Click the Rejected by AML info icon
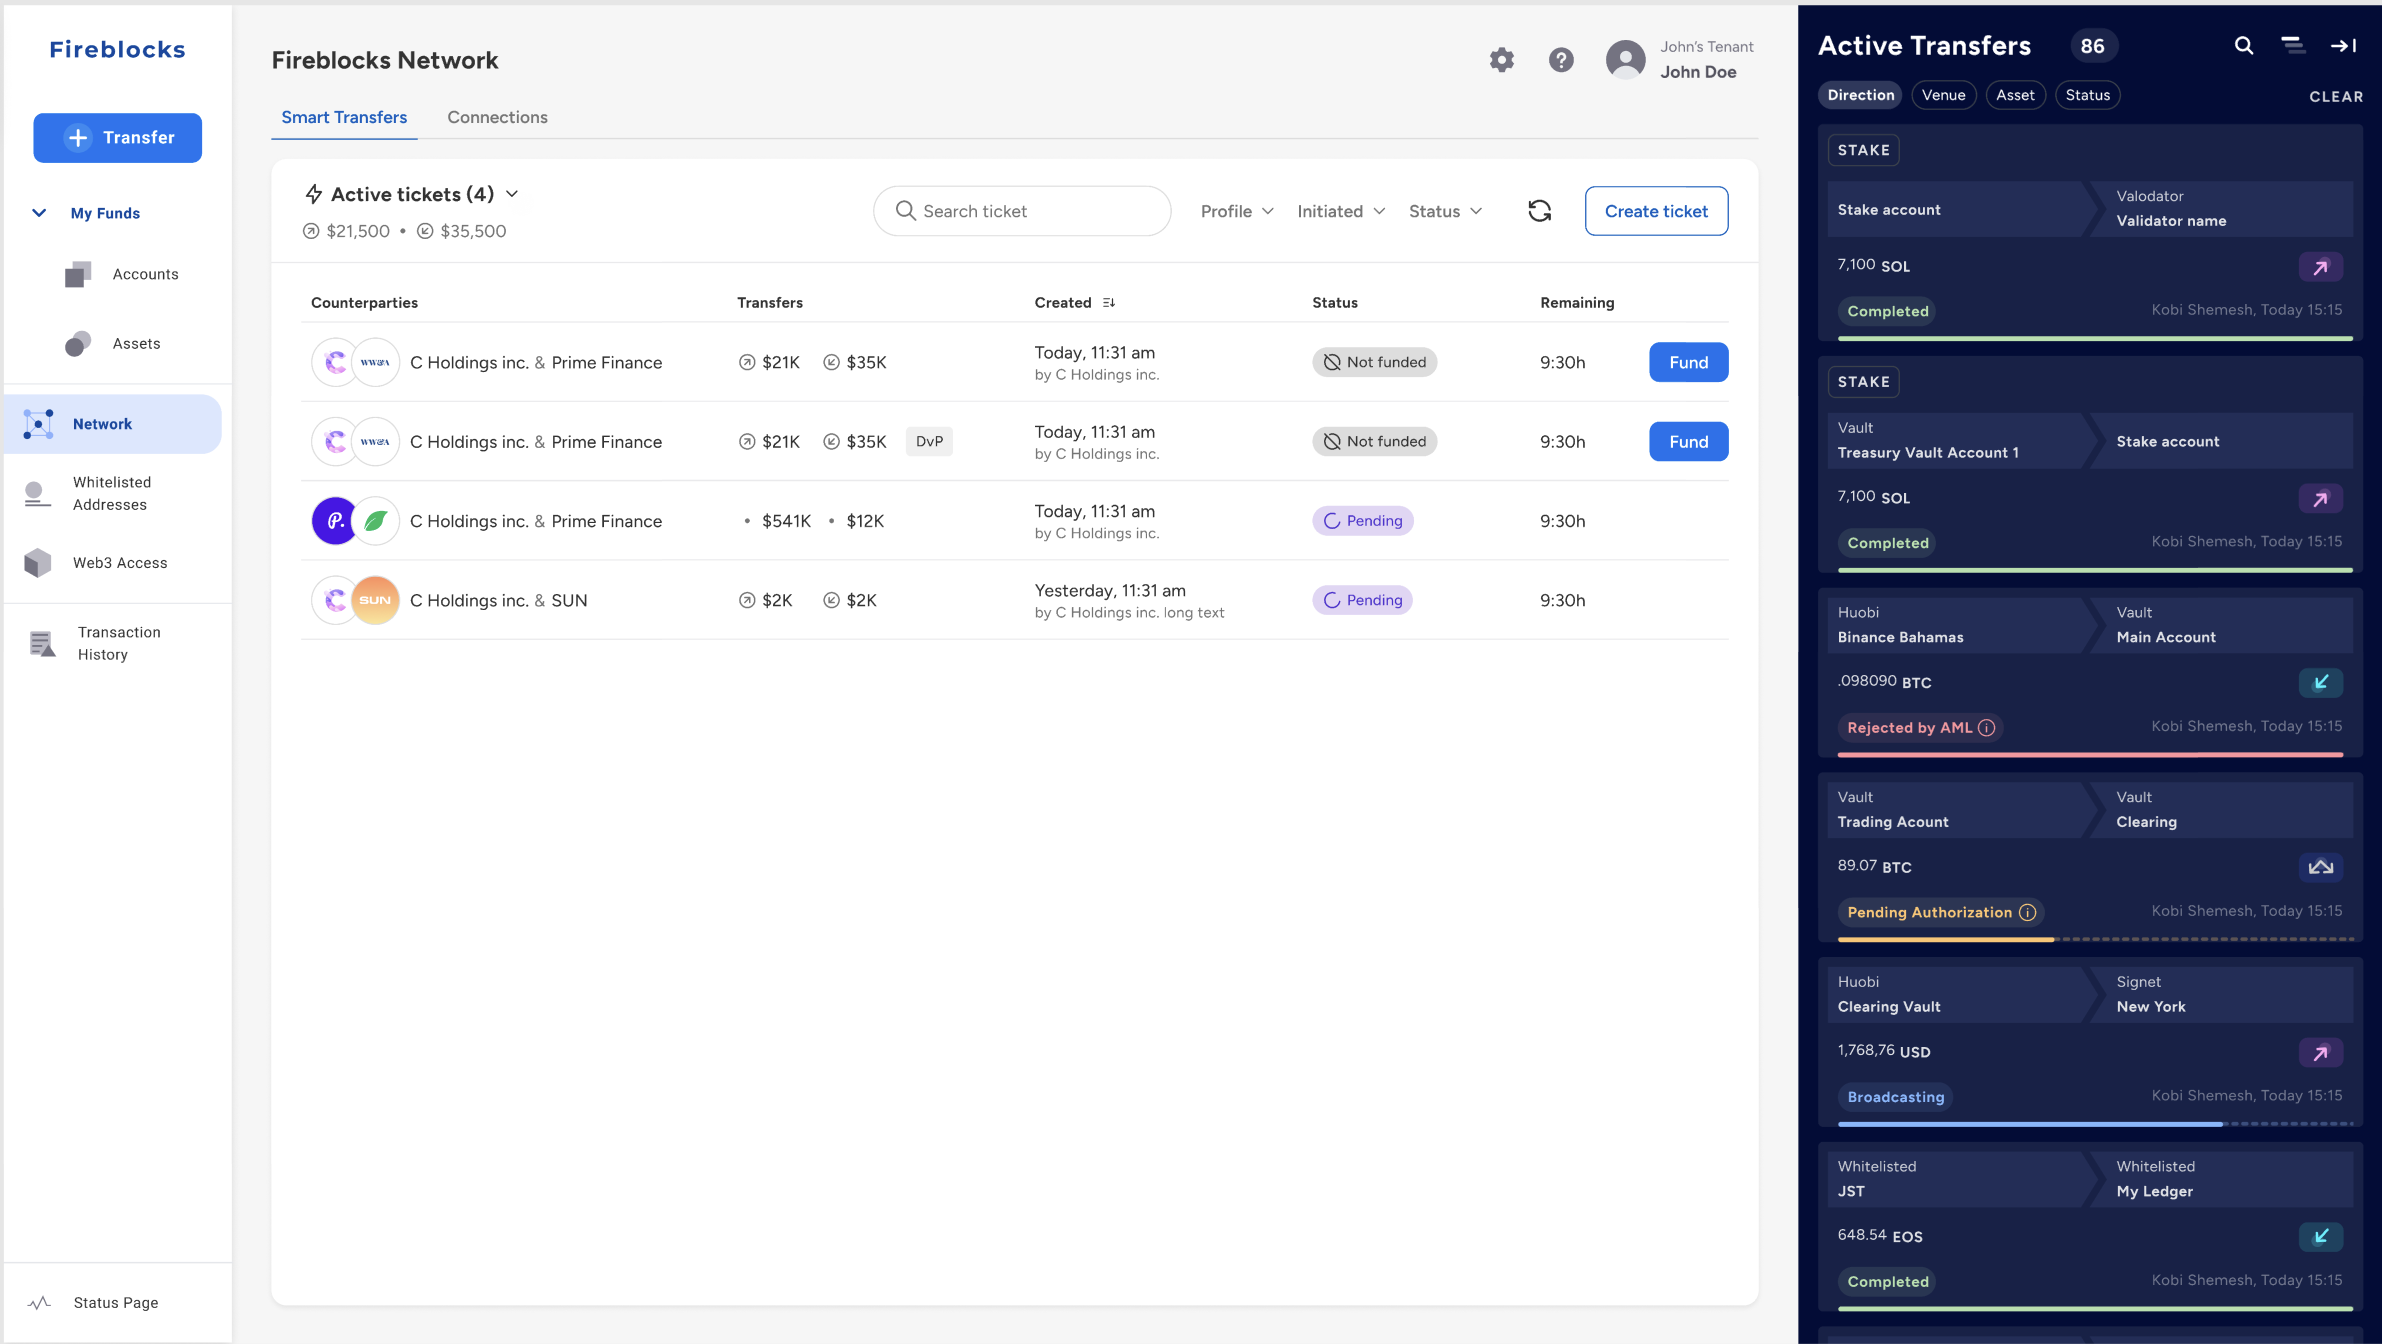 pyautogui.click(x=1986, y=728)
